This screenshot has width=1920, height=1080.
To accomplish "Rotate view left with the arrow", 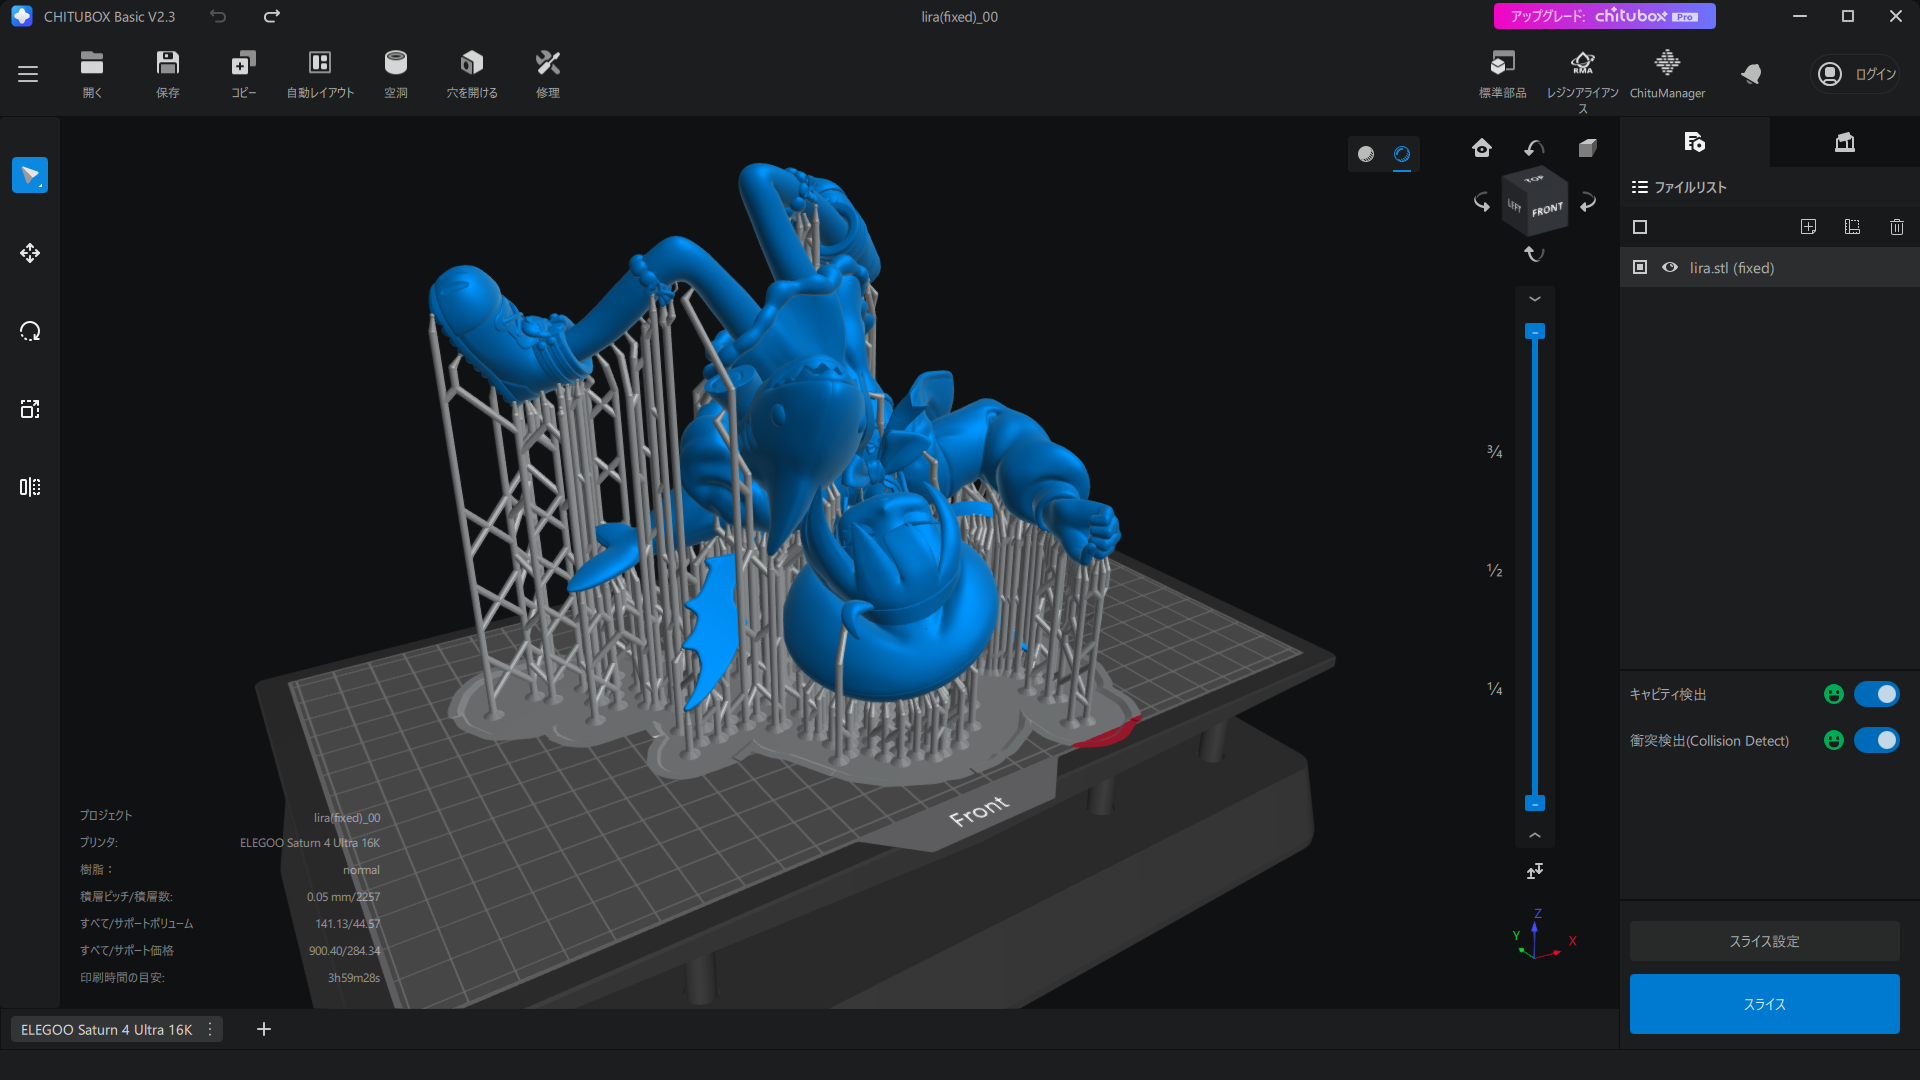I will [1482, 202].
